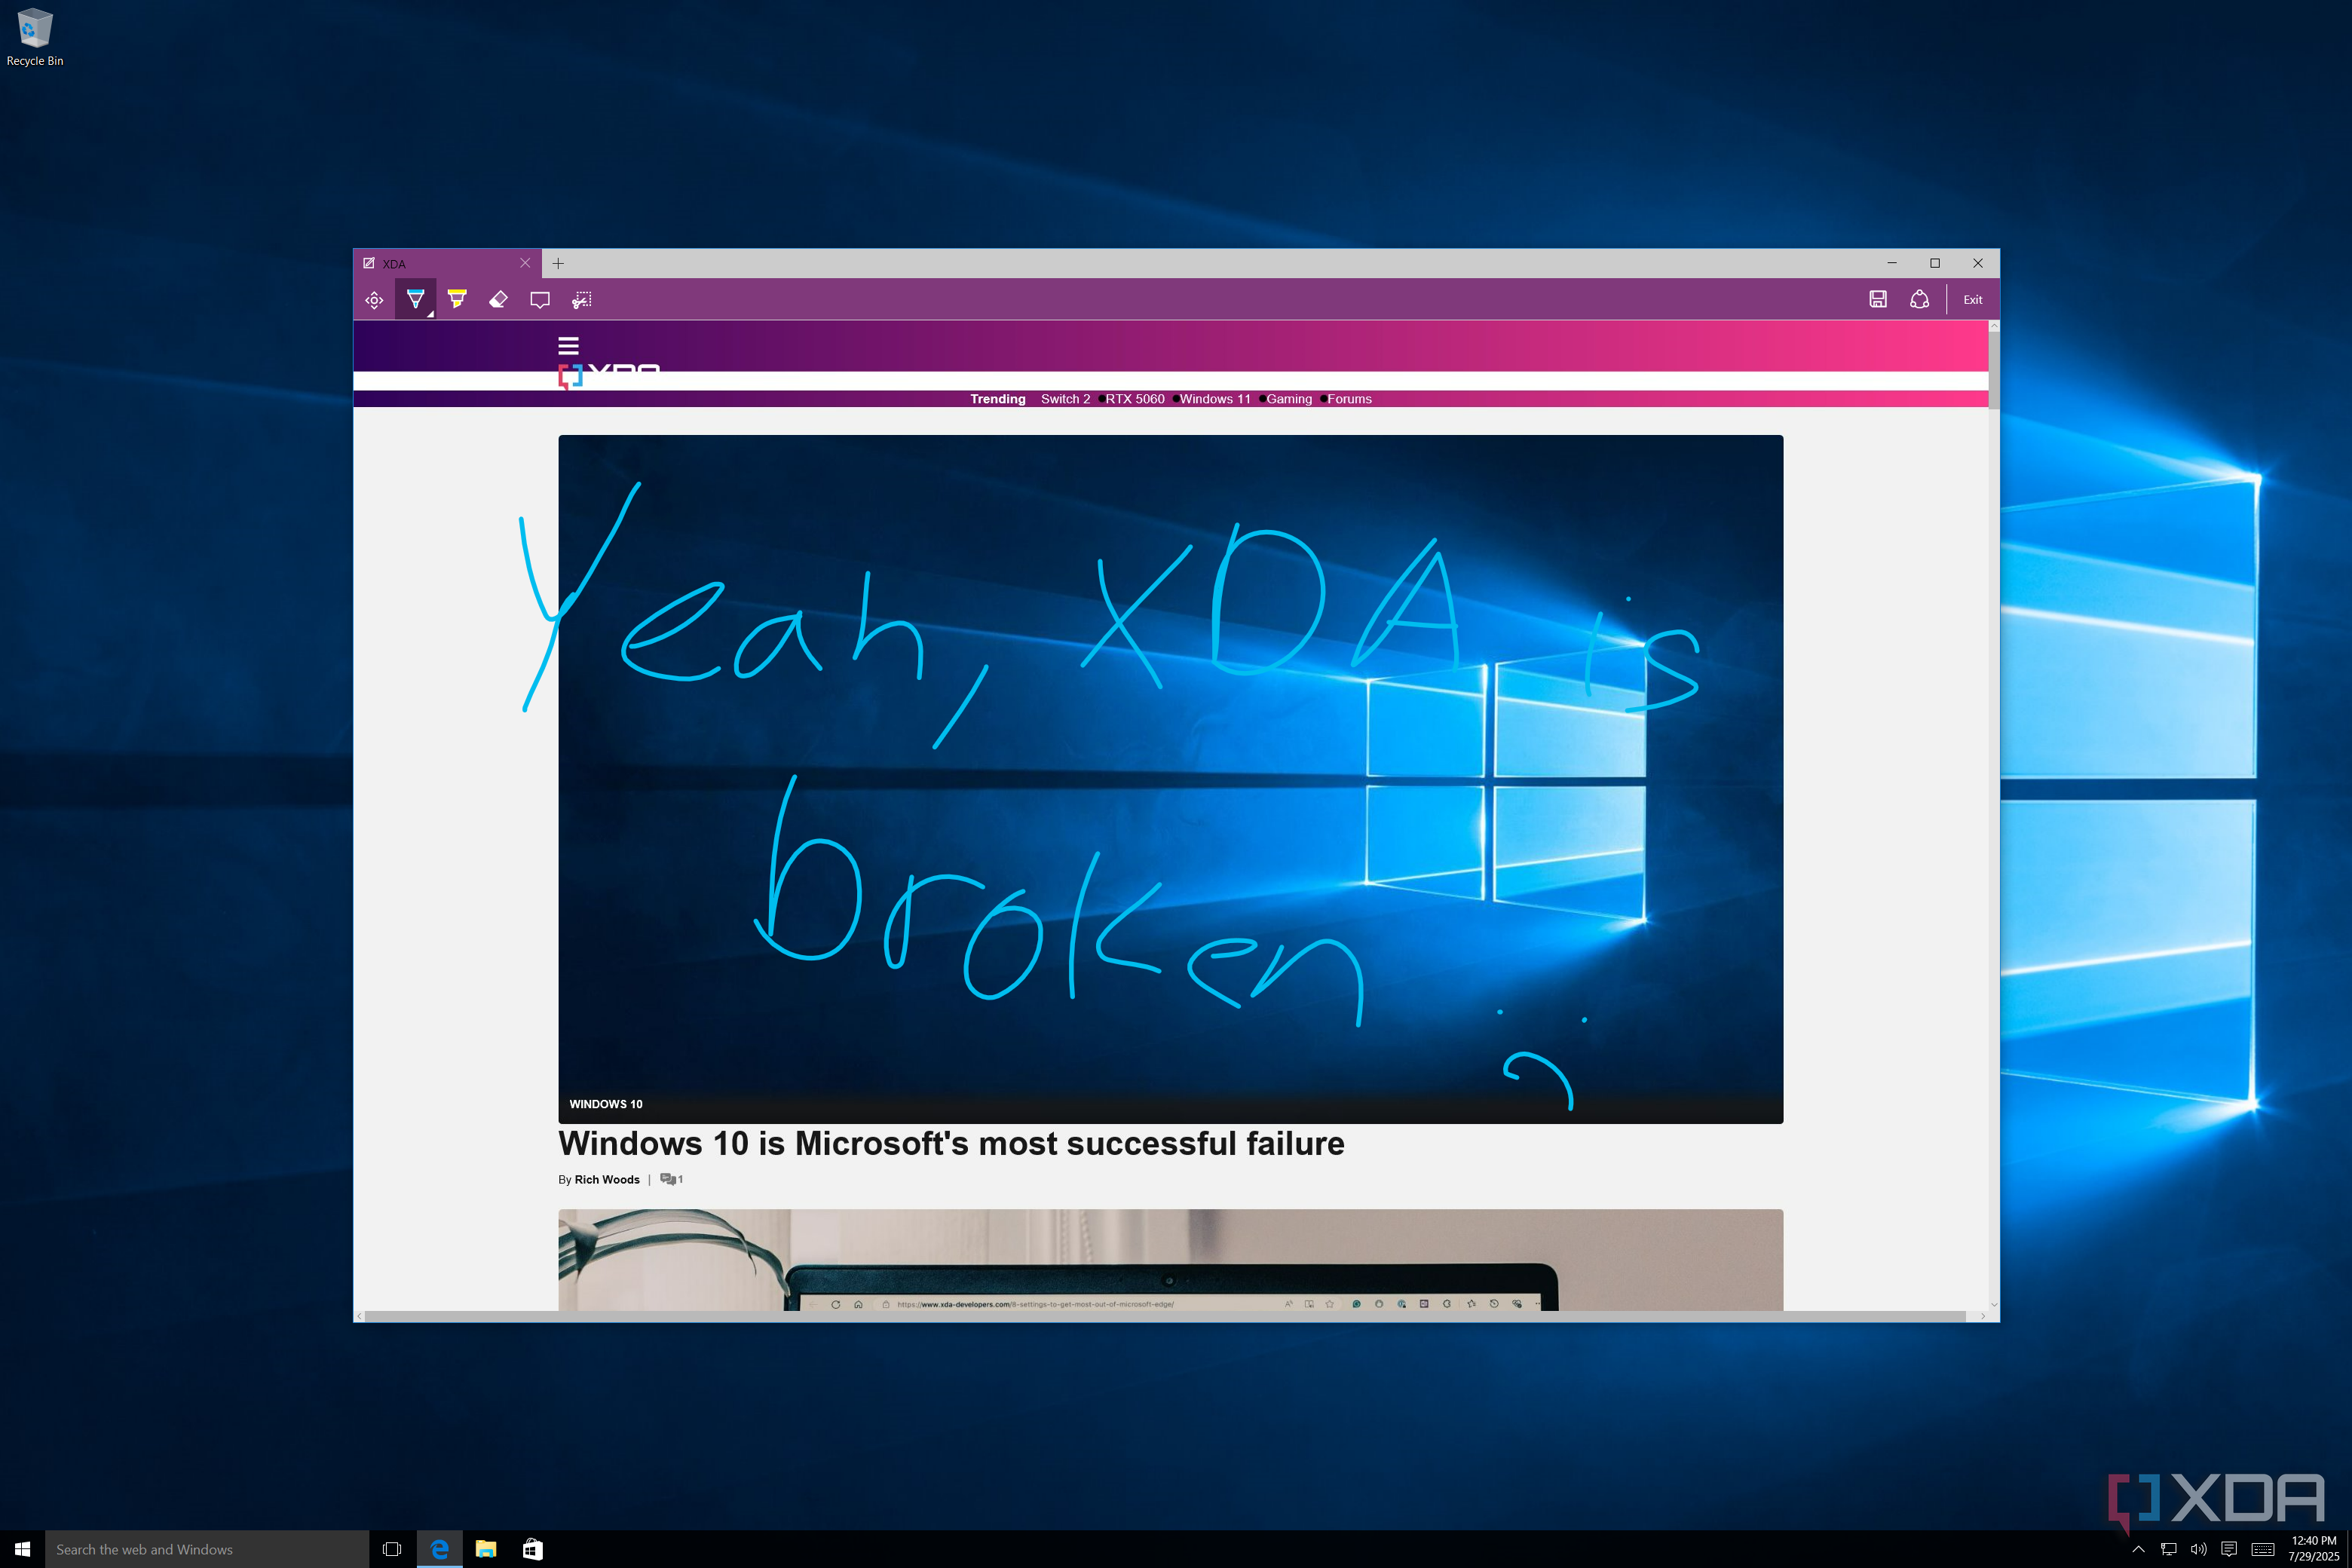Open the Store app from the taskbar

point(533,1549)
